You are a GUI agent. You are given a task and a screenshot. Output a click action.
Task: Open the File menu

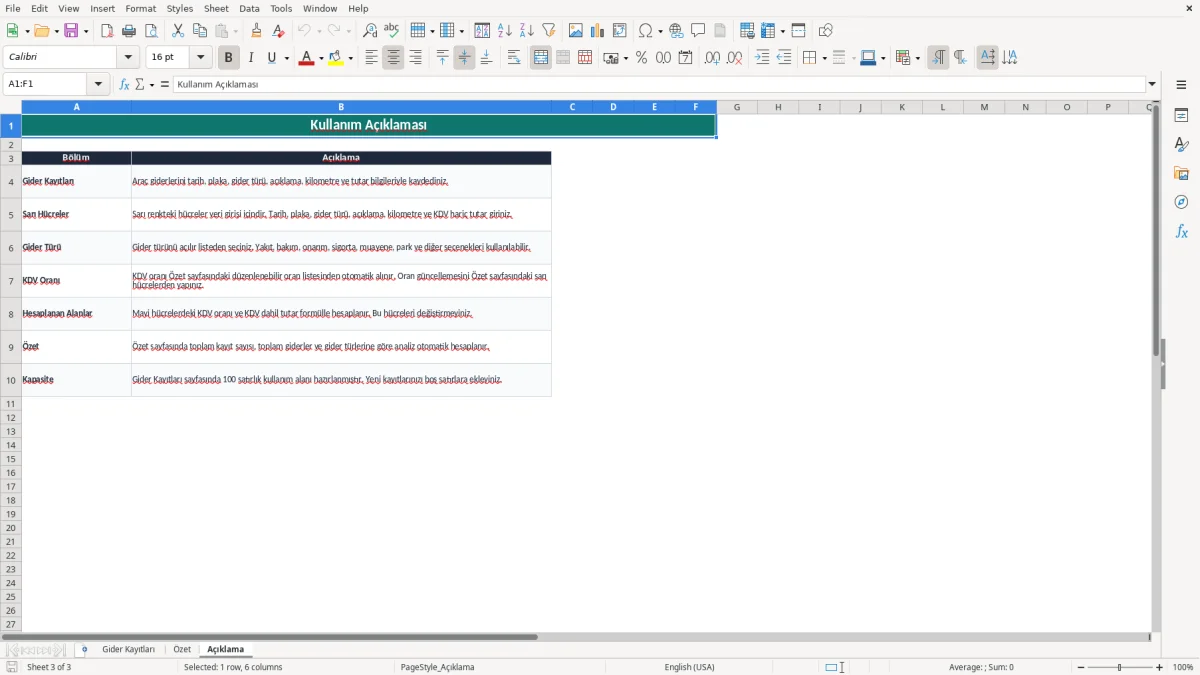13,8
